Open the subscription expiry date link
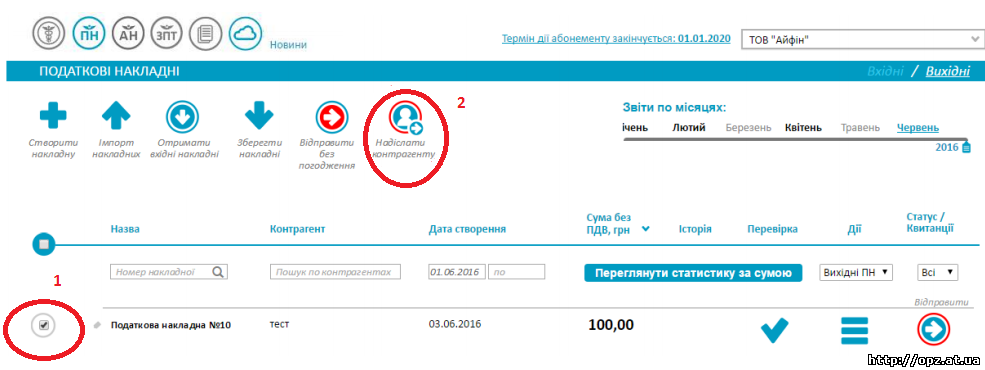 (x=616, y=38)
